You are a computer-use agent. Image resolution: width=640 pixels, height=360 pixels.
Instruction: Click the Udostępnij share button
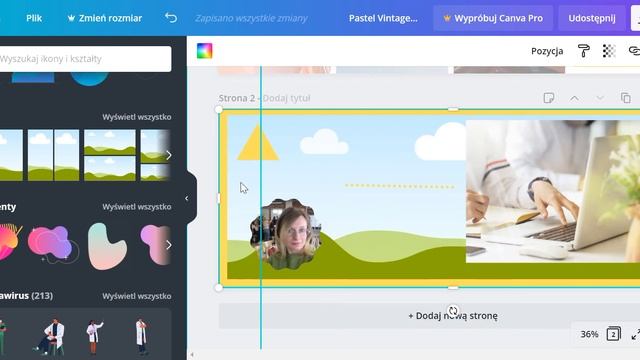point(592,18)
